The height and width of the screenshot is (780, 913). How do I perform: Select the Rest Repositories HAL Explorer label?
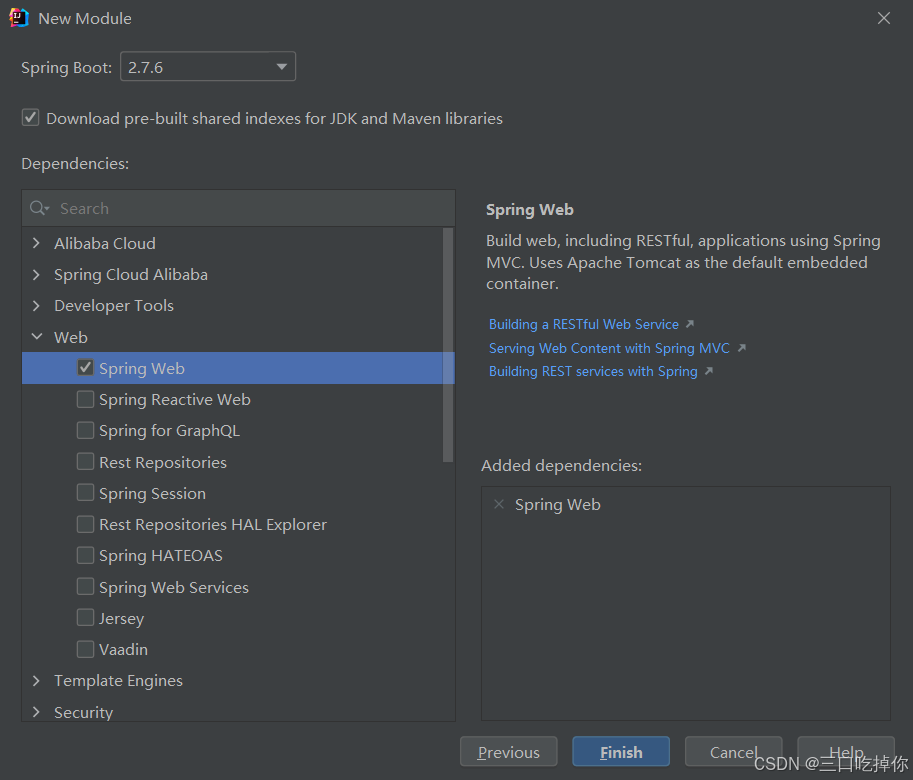click(213, 524)
